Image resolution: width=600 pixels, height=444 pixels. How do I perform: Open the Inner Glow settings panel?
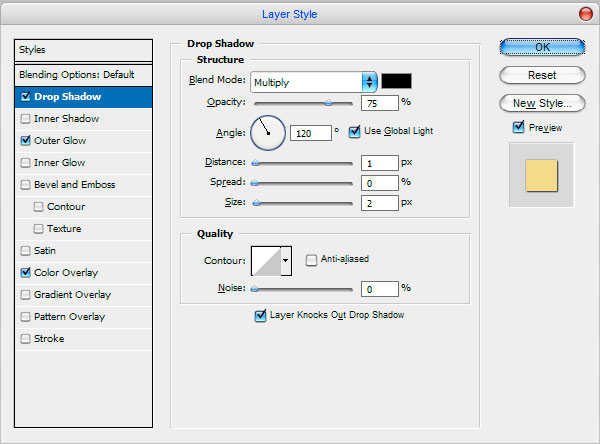coord(60,163)
